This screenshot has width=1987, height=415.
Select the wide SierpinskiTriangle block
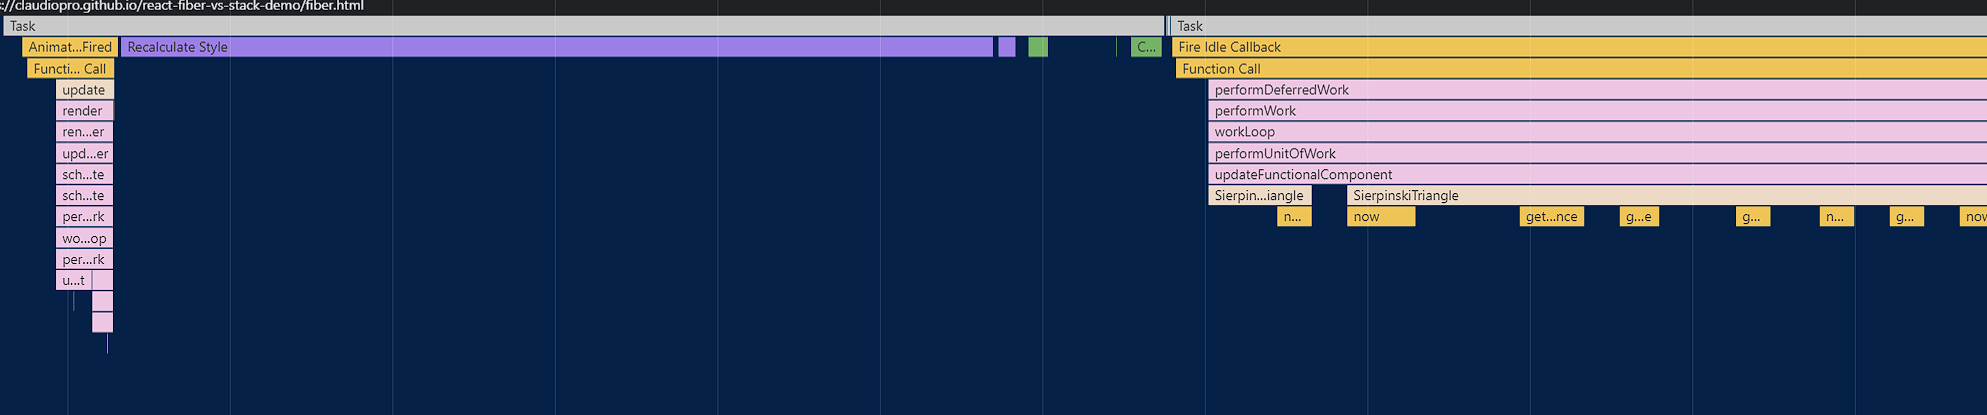pos(1665,196)
